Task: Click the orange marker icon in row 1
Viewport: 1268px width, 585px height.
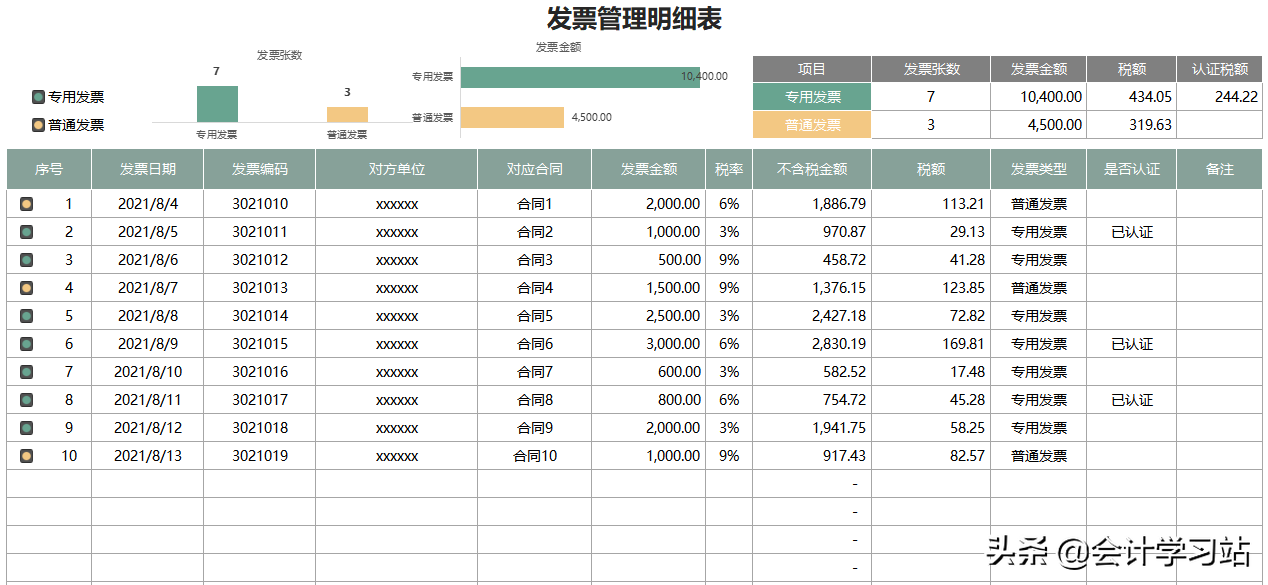Action: tap(26, 204)
